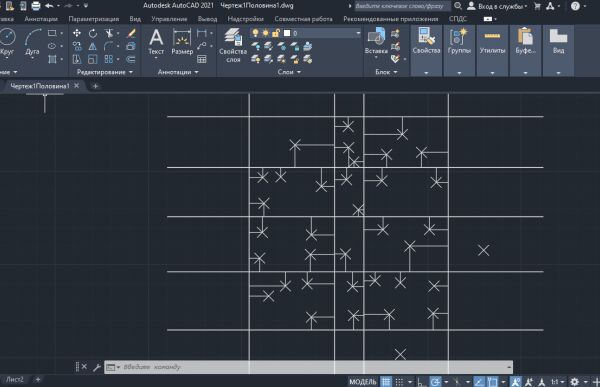Screen dimensions: 600x387
Task: Activate the Offset tool
Action: coord(131,59)
